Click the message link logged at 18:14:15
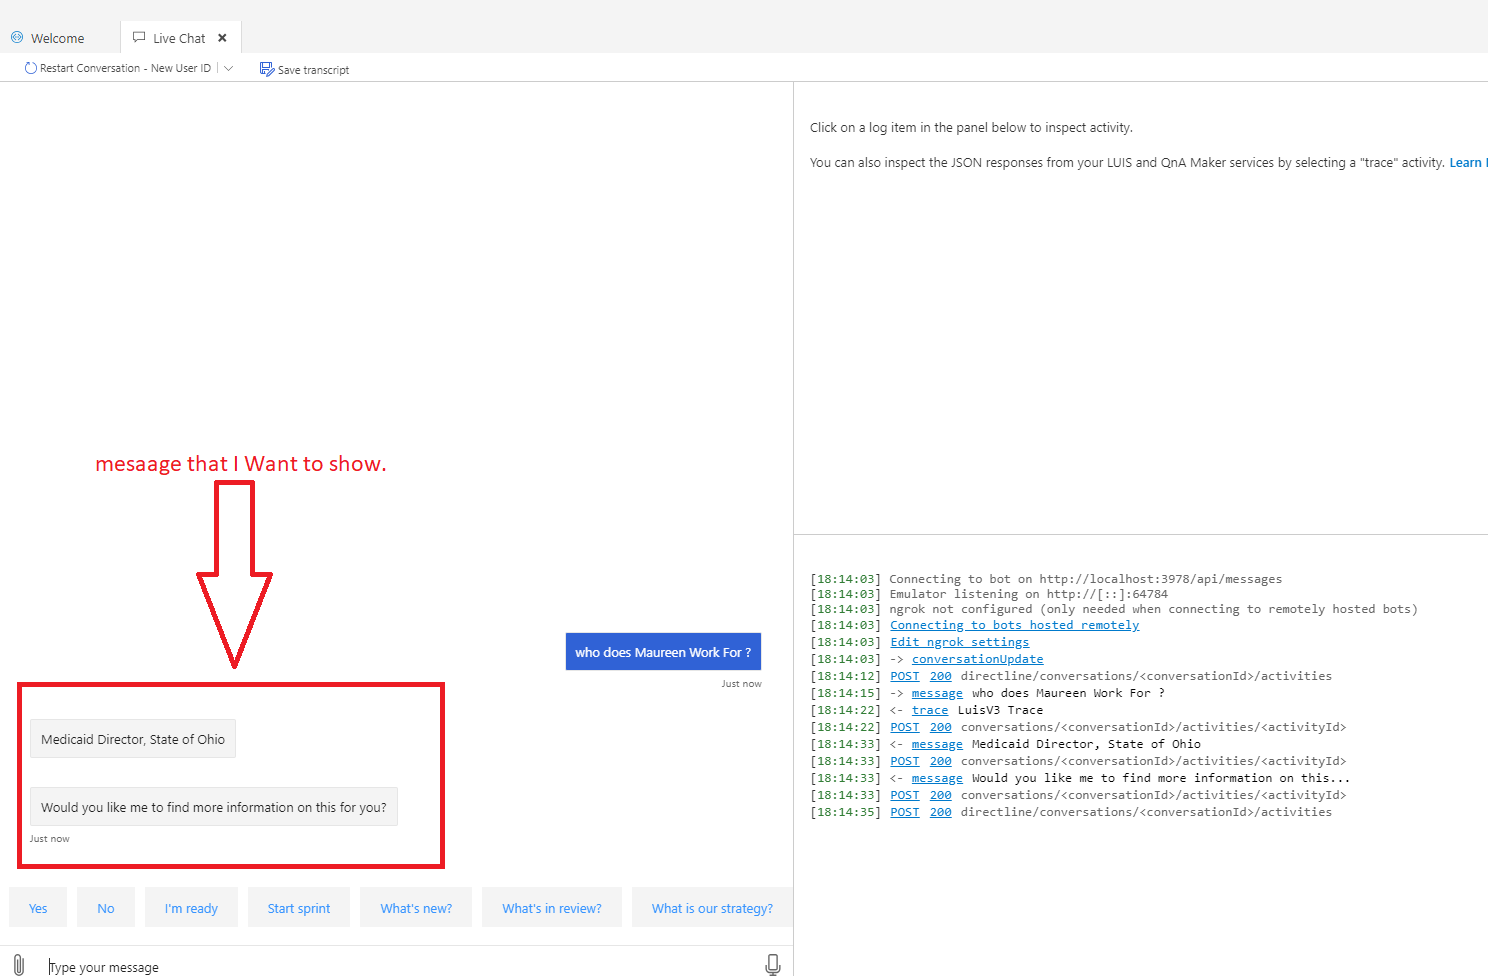Image resolution: width=1488 pixels, height=976 pixels. [937, 692]
